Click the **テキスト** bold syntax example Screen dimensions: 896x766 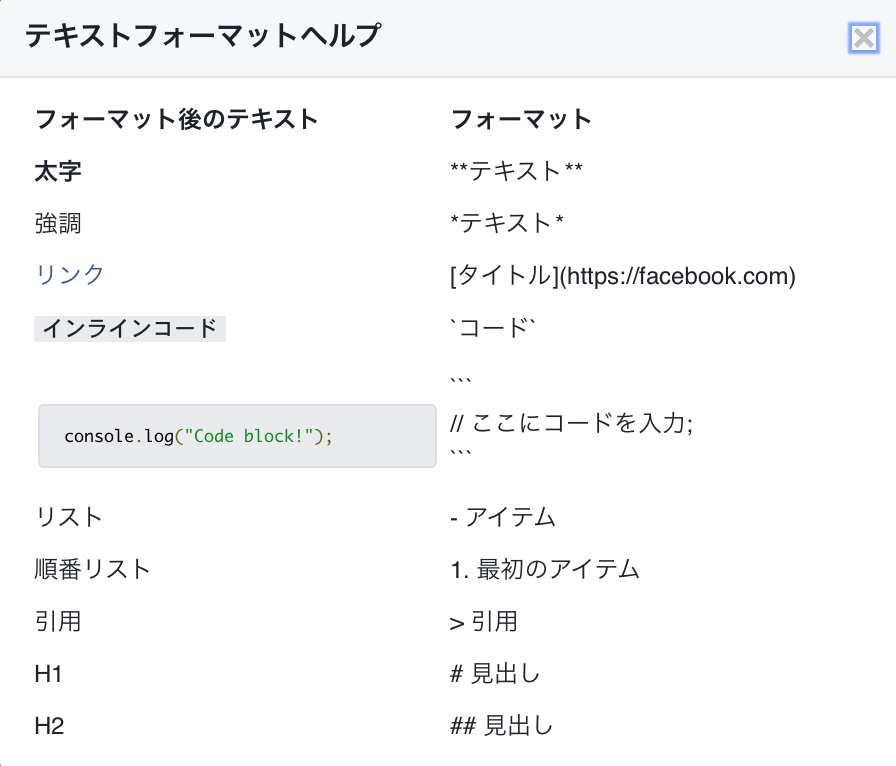pos(516,172)
